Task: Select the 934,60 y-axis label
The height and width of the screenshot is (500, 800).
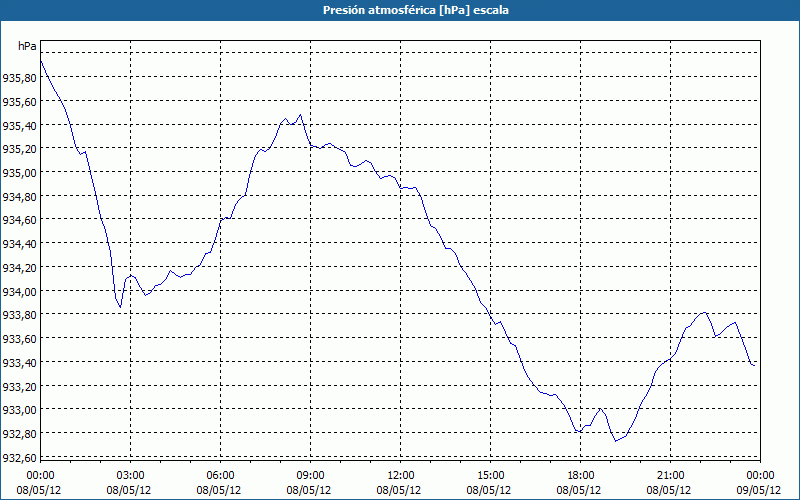Action: pos(19,220)
